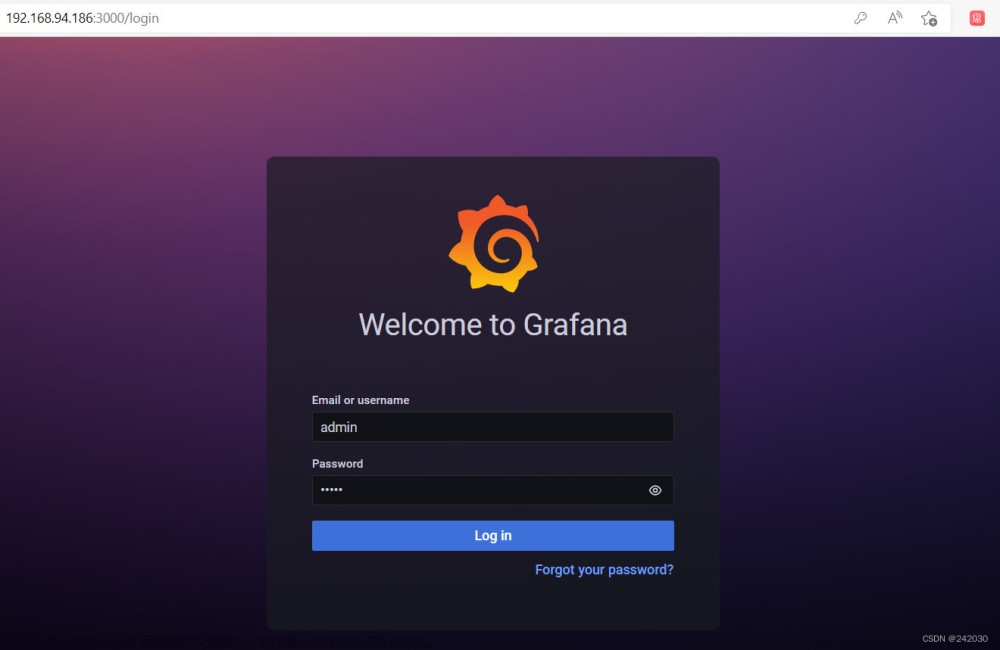This screenshot has height=650, width=1000.
Task: Focus the Email or username field
Action: [x=493, y=427]
